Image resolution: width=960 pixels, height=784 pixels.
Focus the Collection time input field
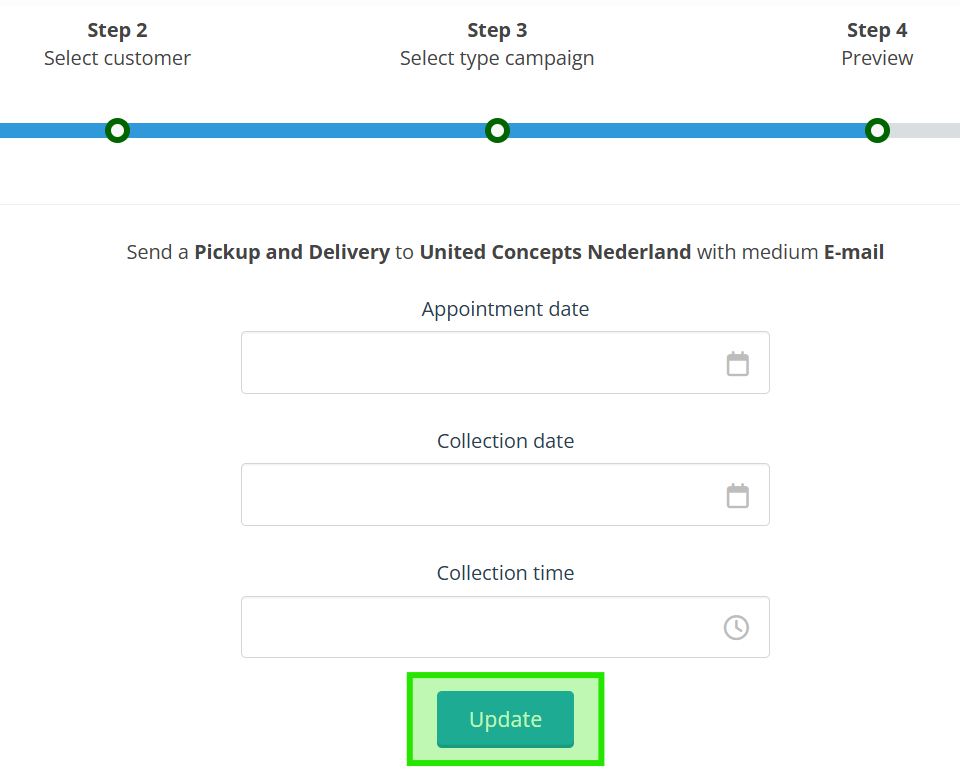(x=505, y=627)
